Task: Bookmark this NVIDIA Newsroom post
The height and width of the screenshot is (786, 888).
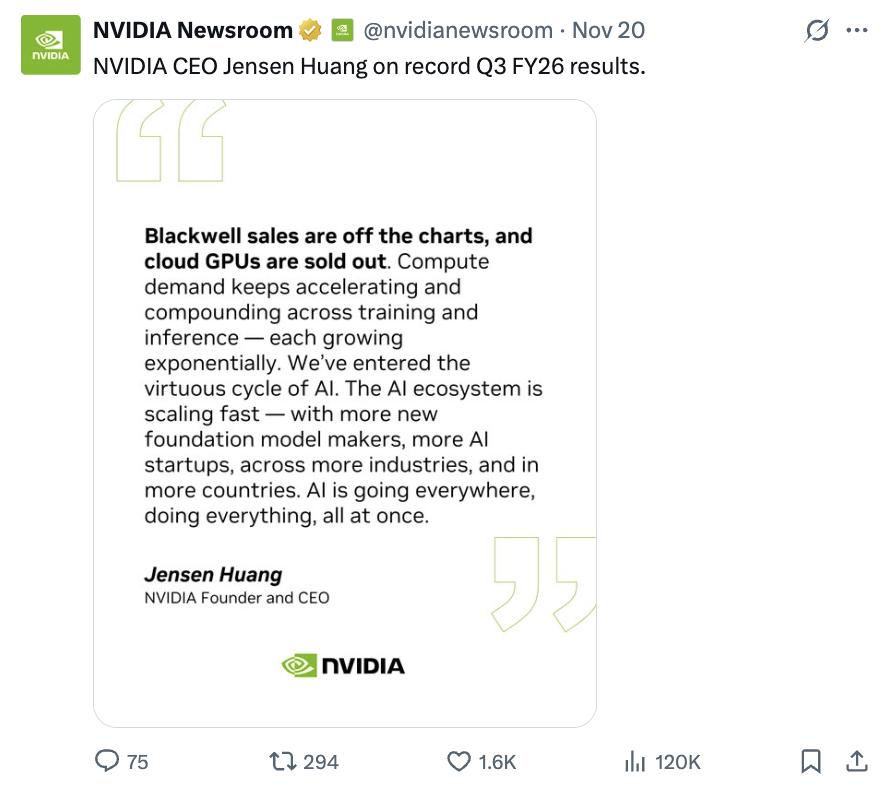Action: [811, 762]
